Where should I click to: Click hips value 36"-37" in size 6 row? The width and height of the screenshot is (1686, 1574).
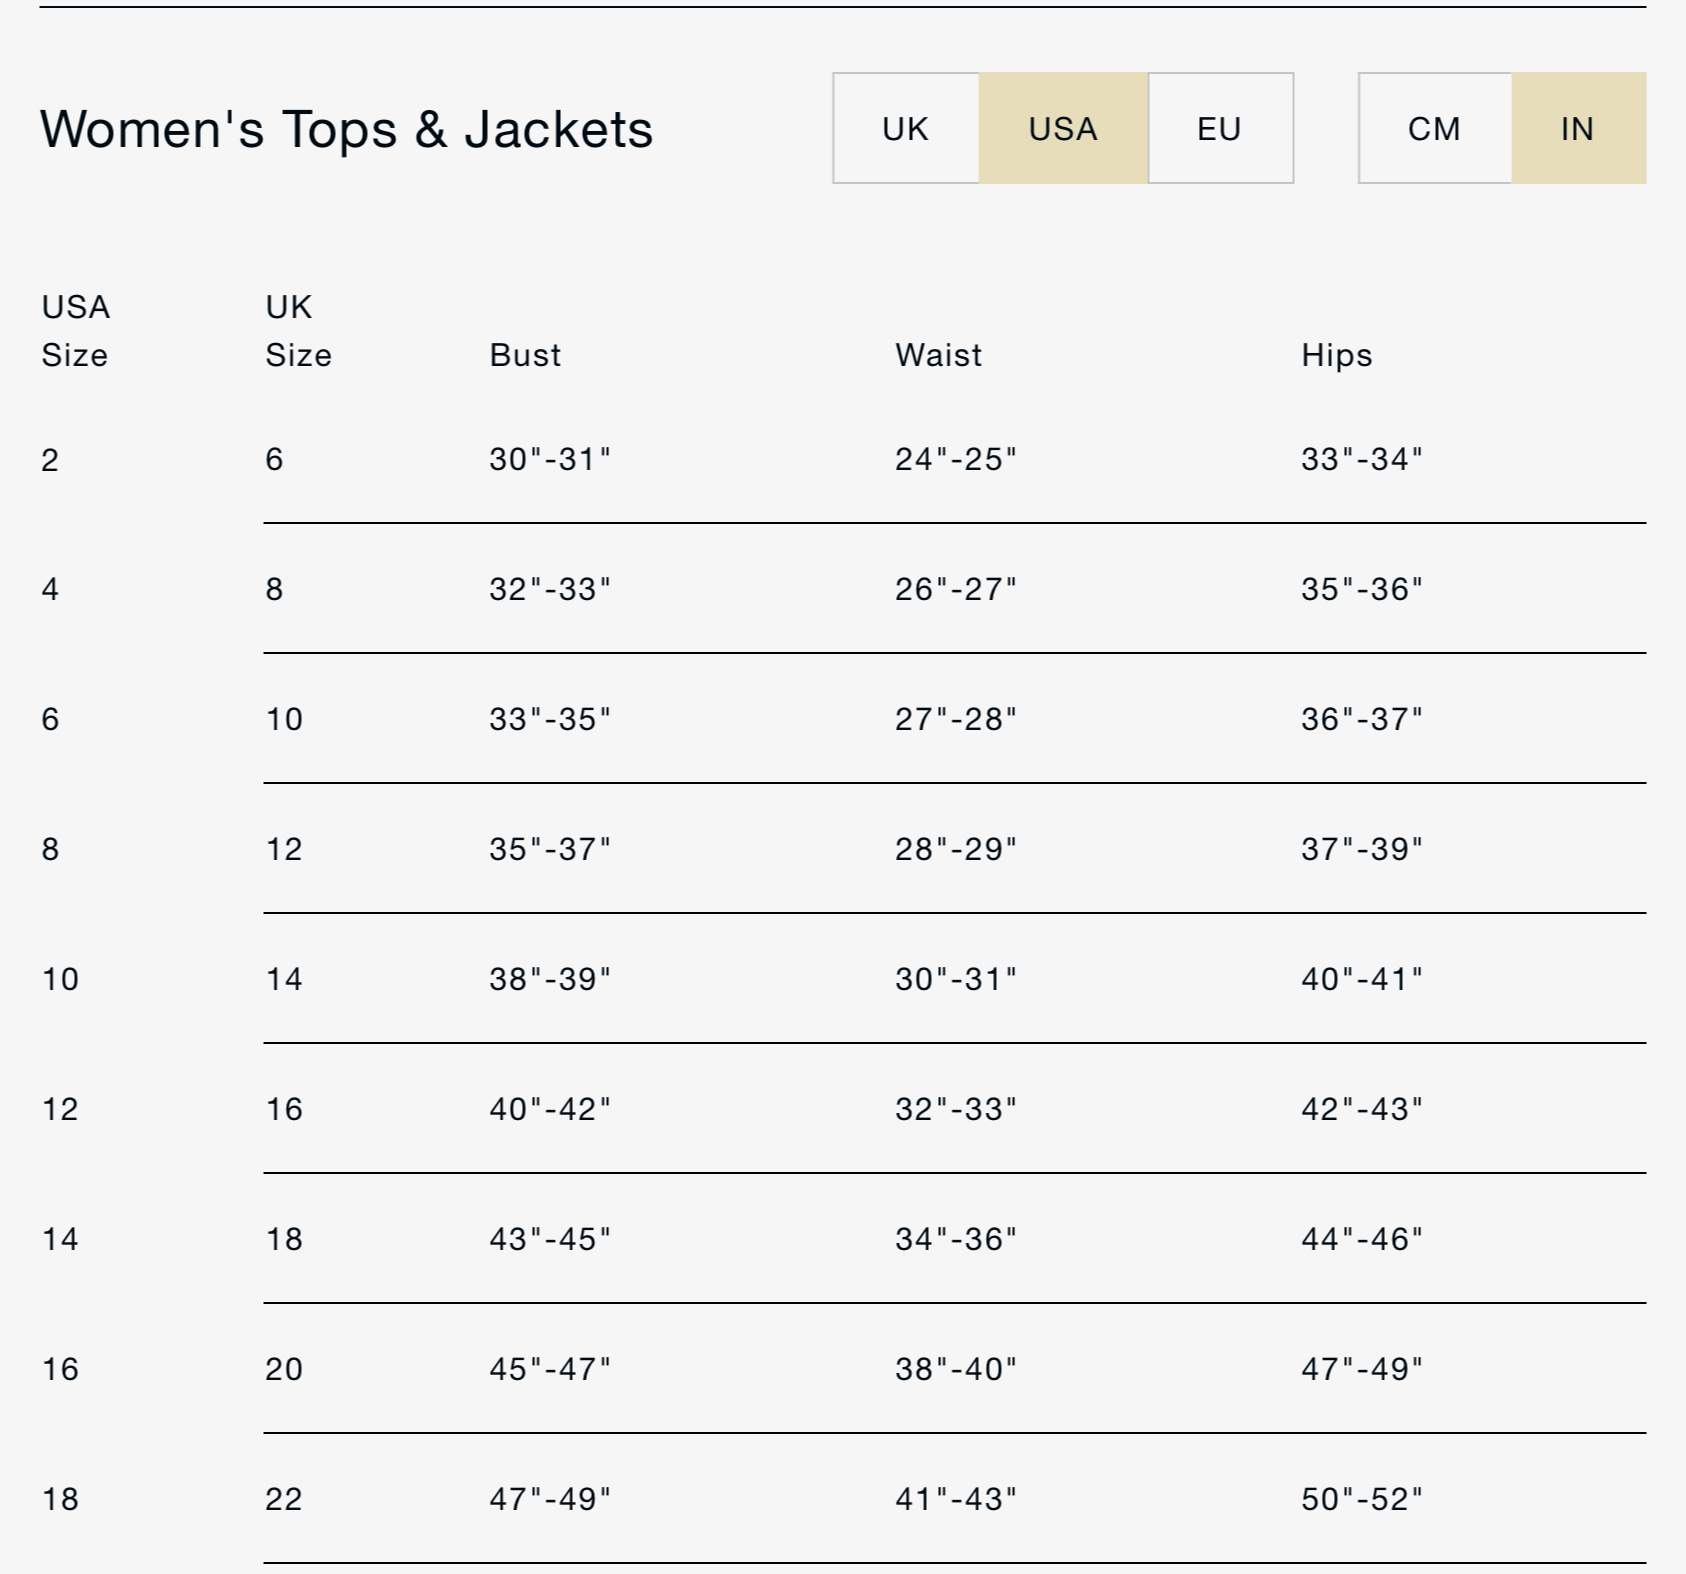(1361, 719)
